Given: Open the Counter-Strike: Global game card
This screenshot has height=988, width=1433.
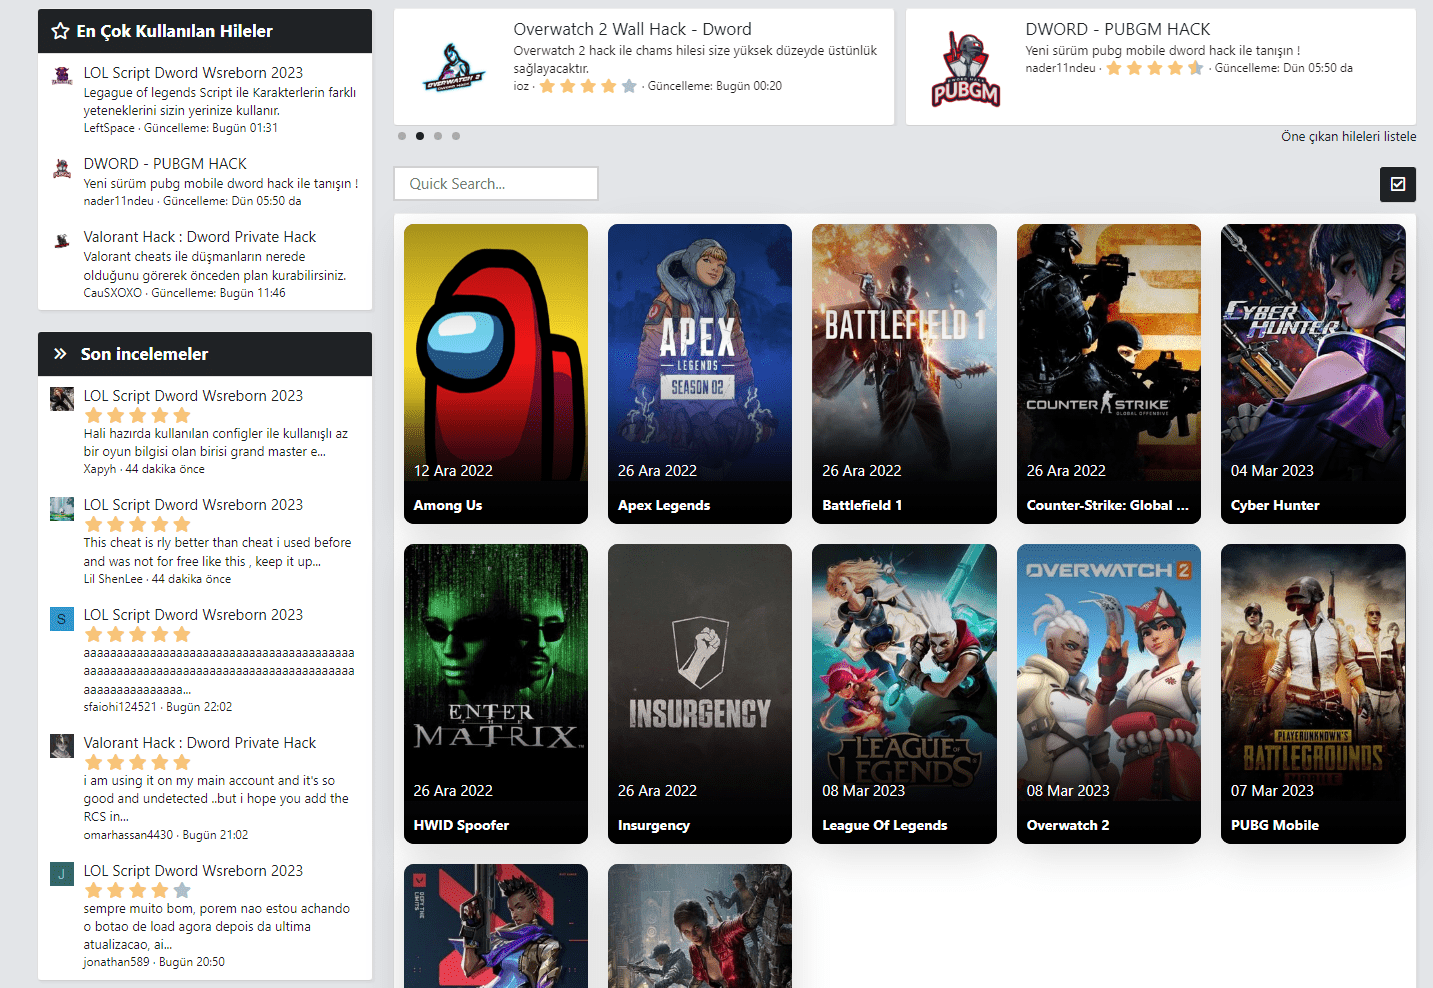Looking at the screenshot, I should (x=1109, y=374).
